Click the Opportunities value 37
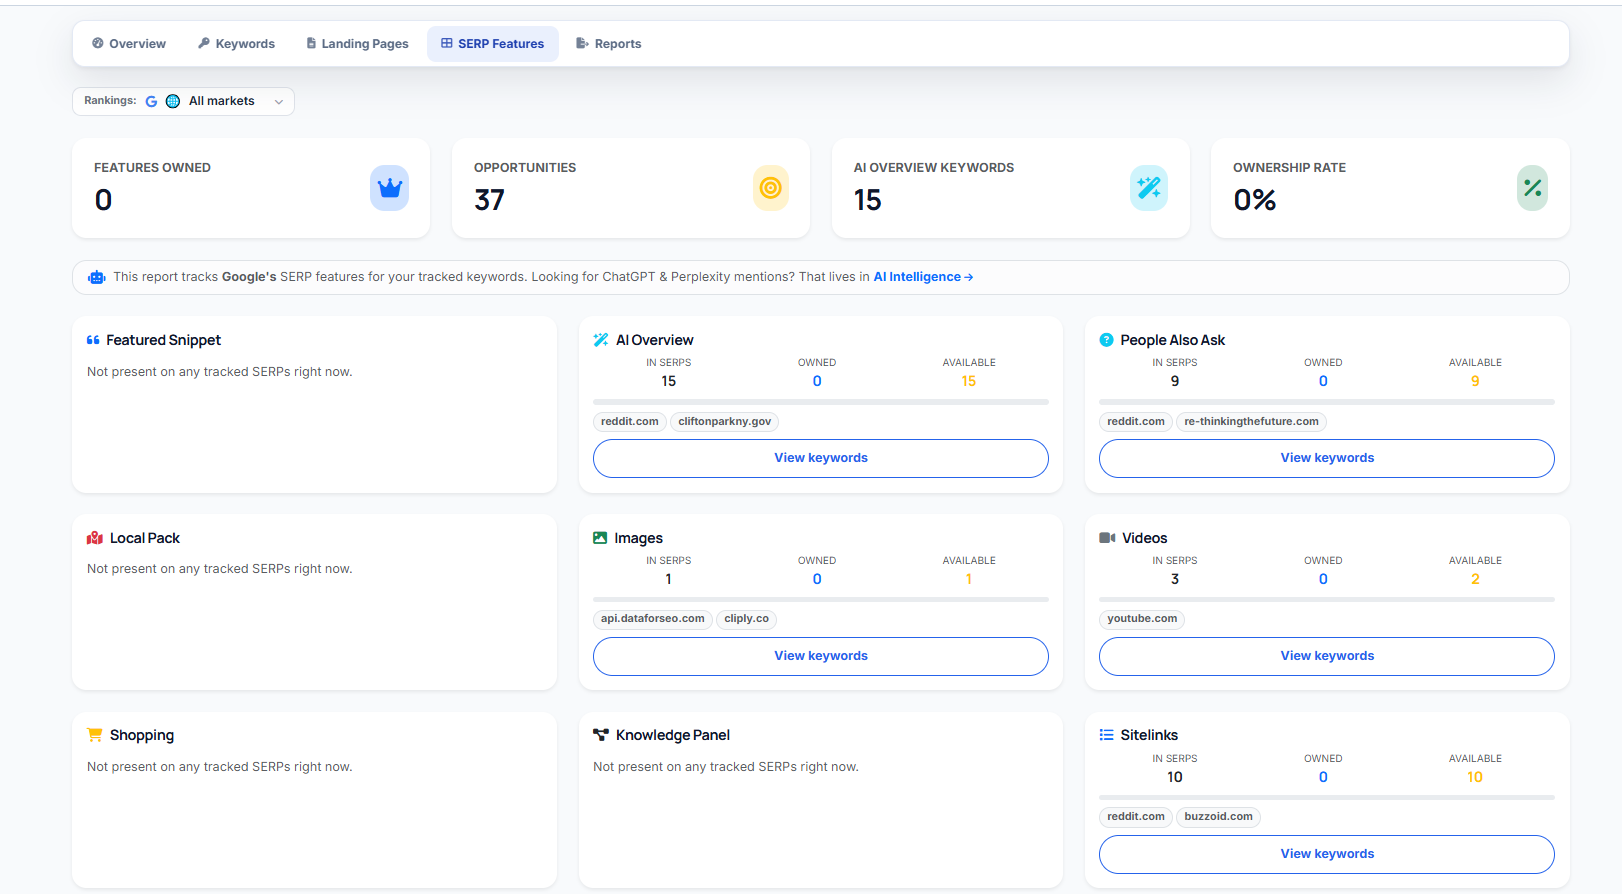Viewport: 1622px width, 894px height. [x=489, y=200]
